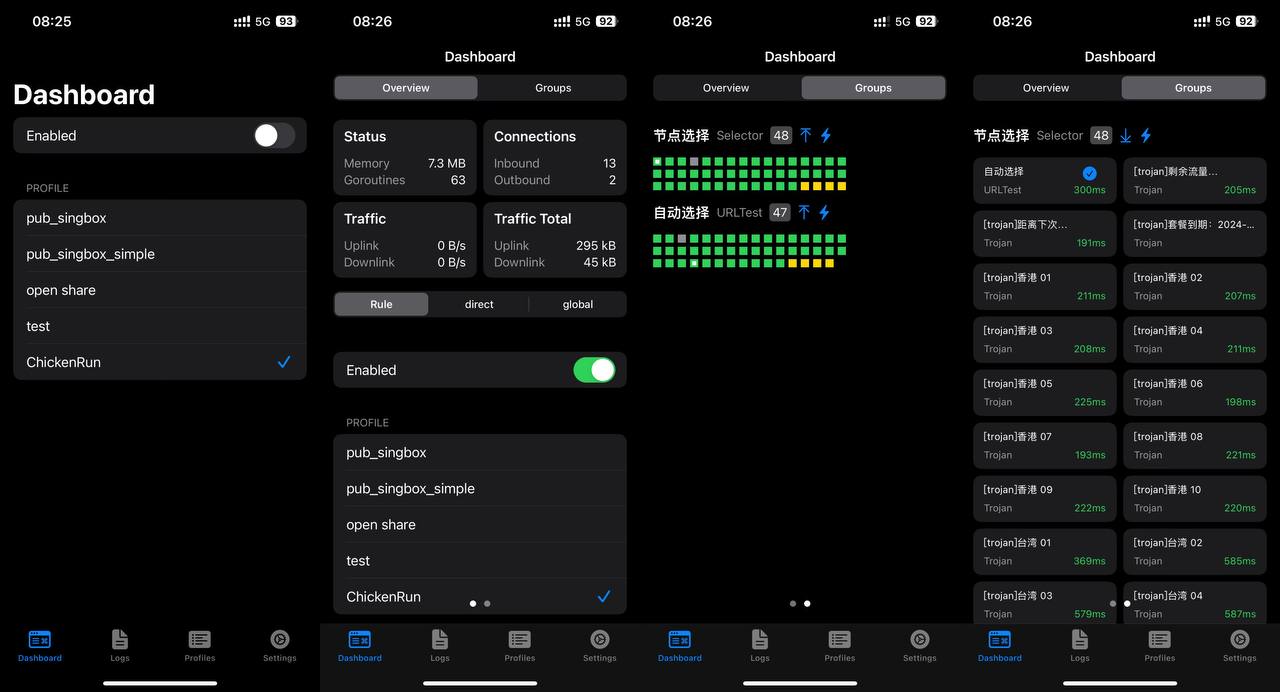Turn off the green Enabled toggle

[594, 370]
